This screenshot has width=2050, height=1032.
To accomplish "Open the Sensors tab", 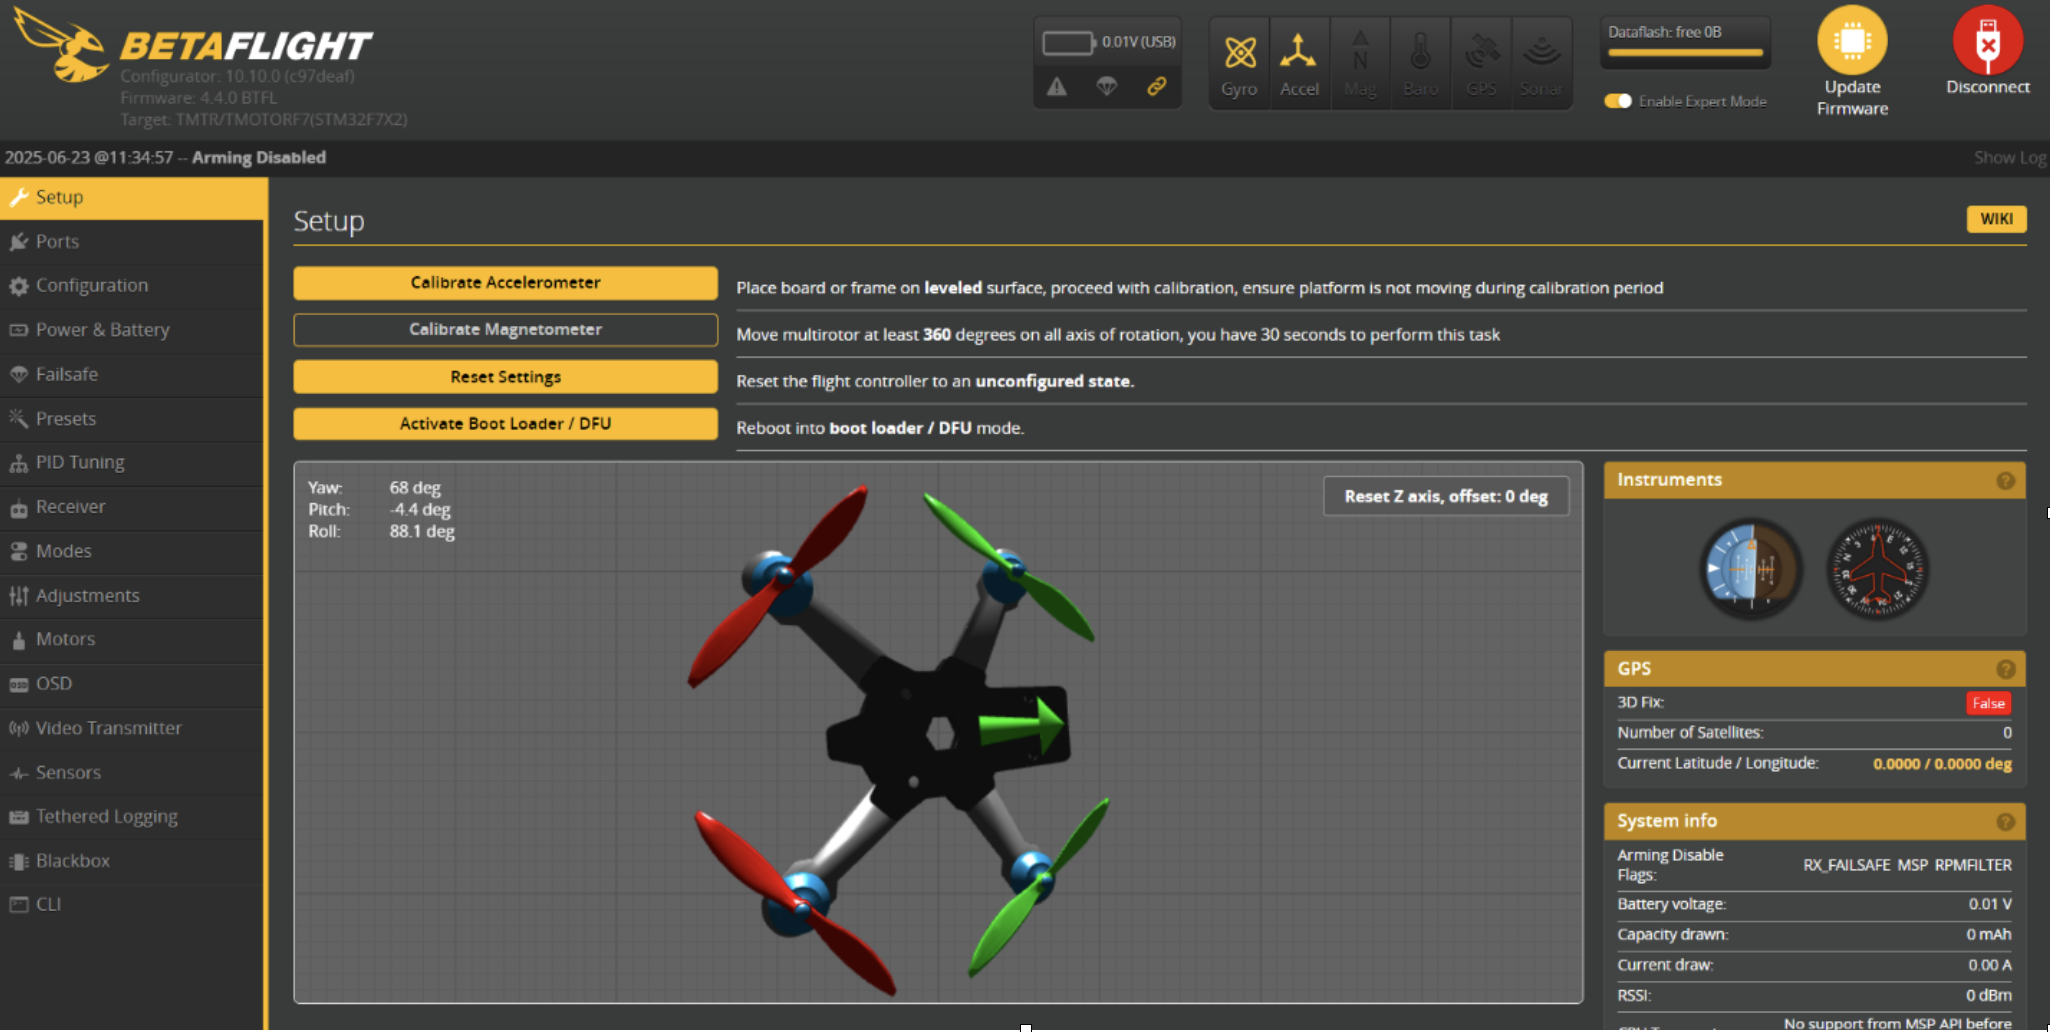I will pos(132,773).
